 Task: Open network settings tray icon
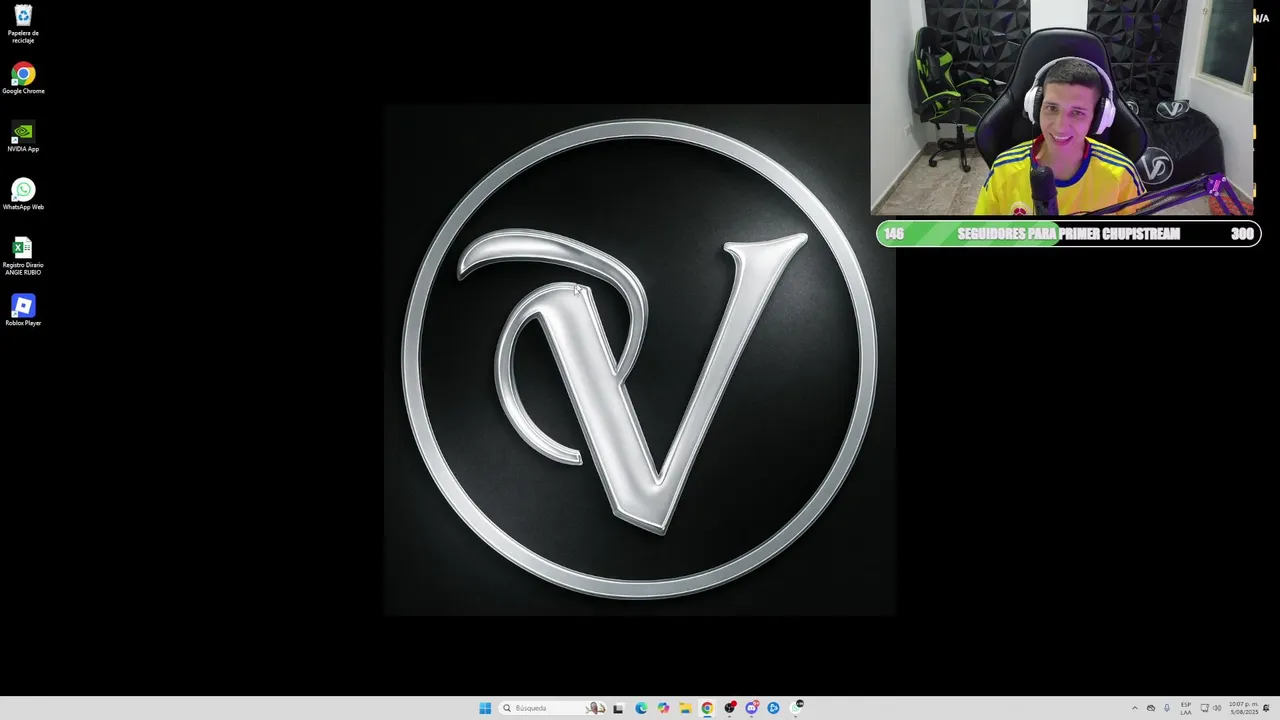point(1205,708)
